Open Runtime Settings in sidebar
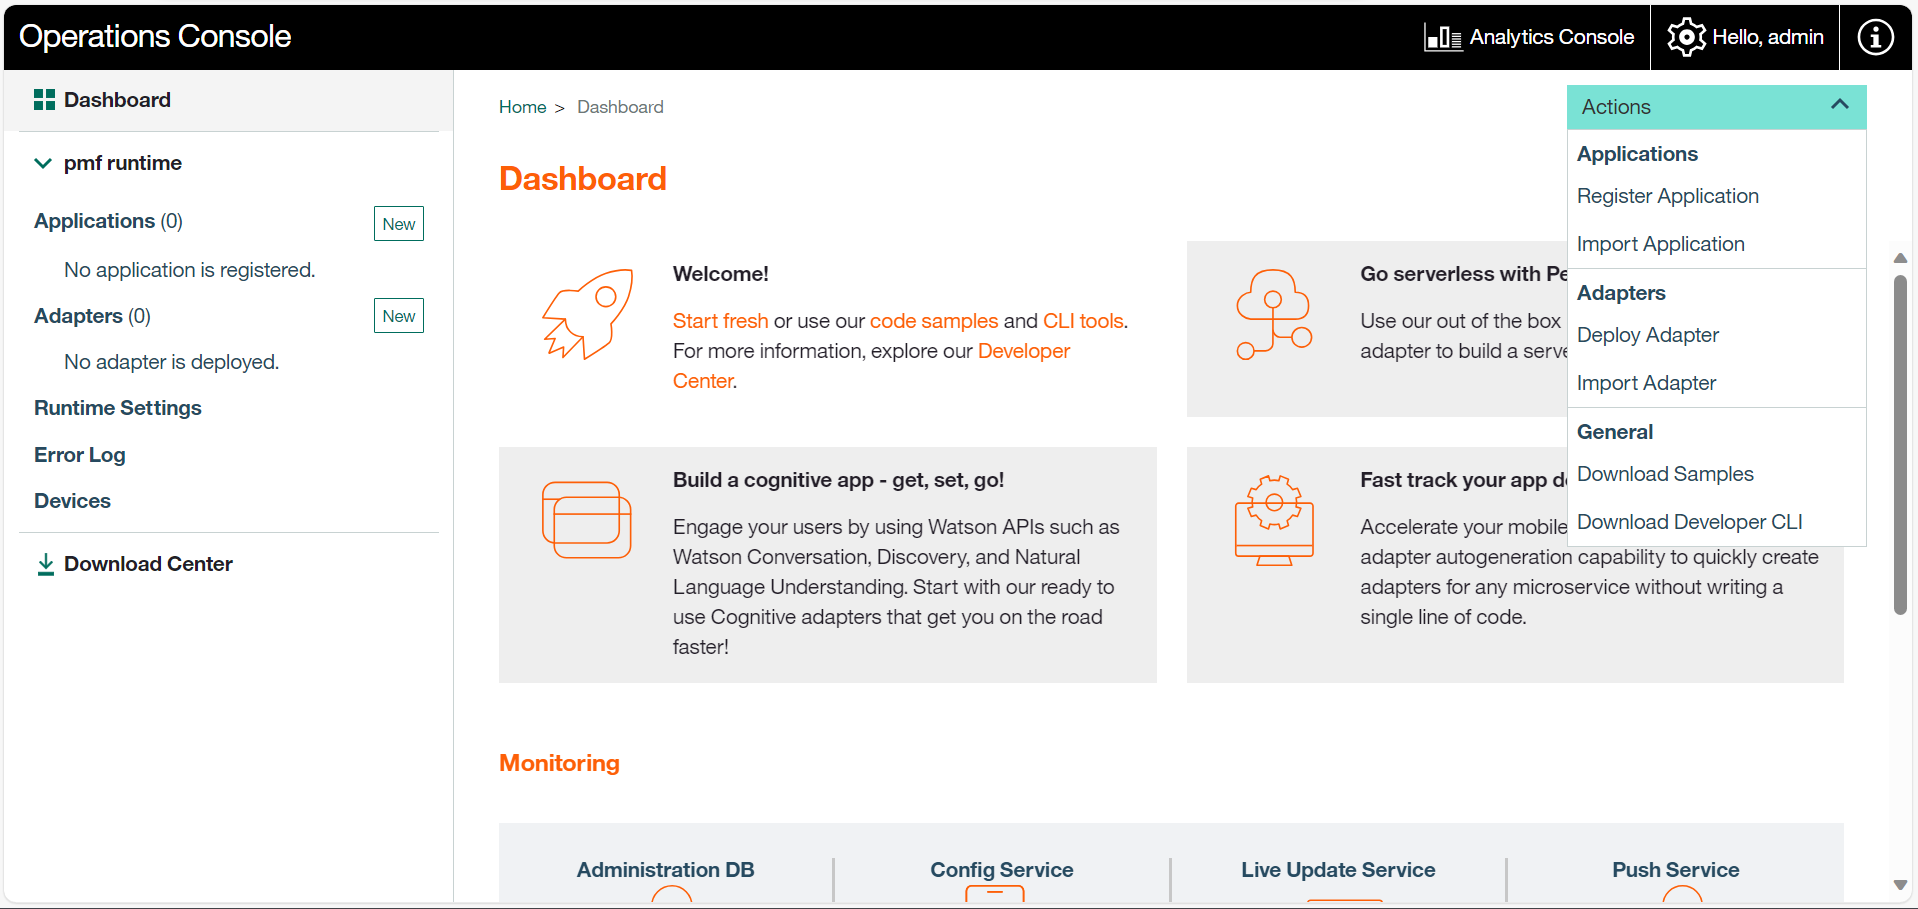 click(118, 408)
